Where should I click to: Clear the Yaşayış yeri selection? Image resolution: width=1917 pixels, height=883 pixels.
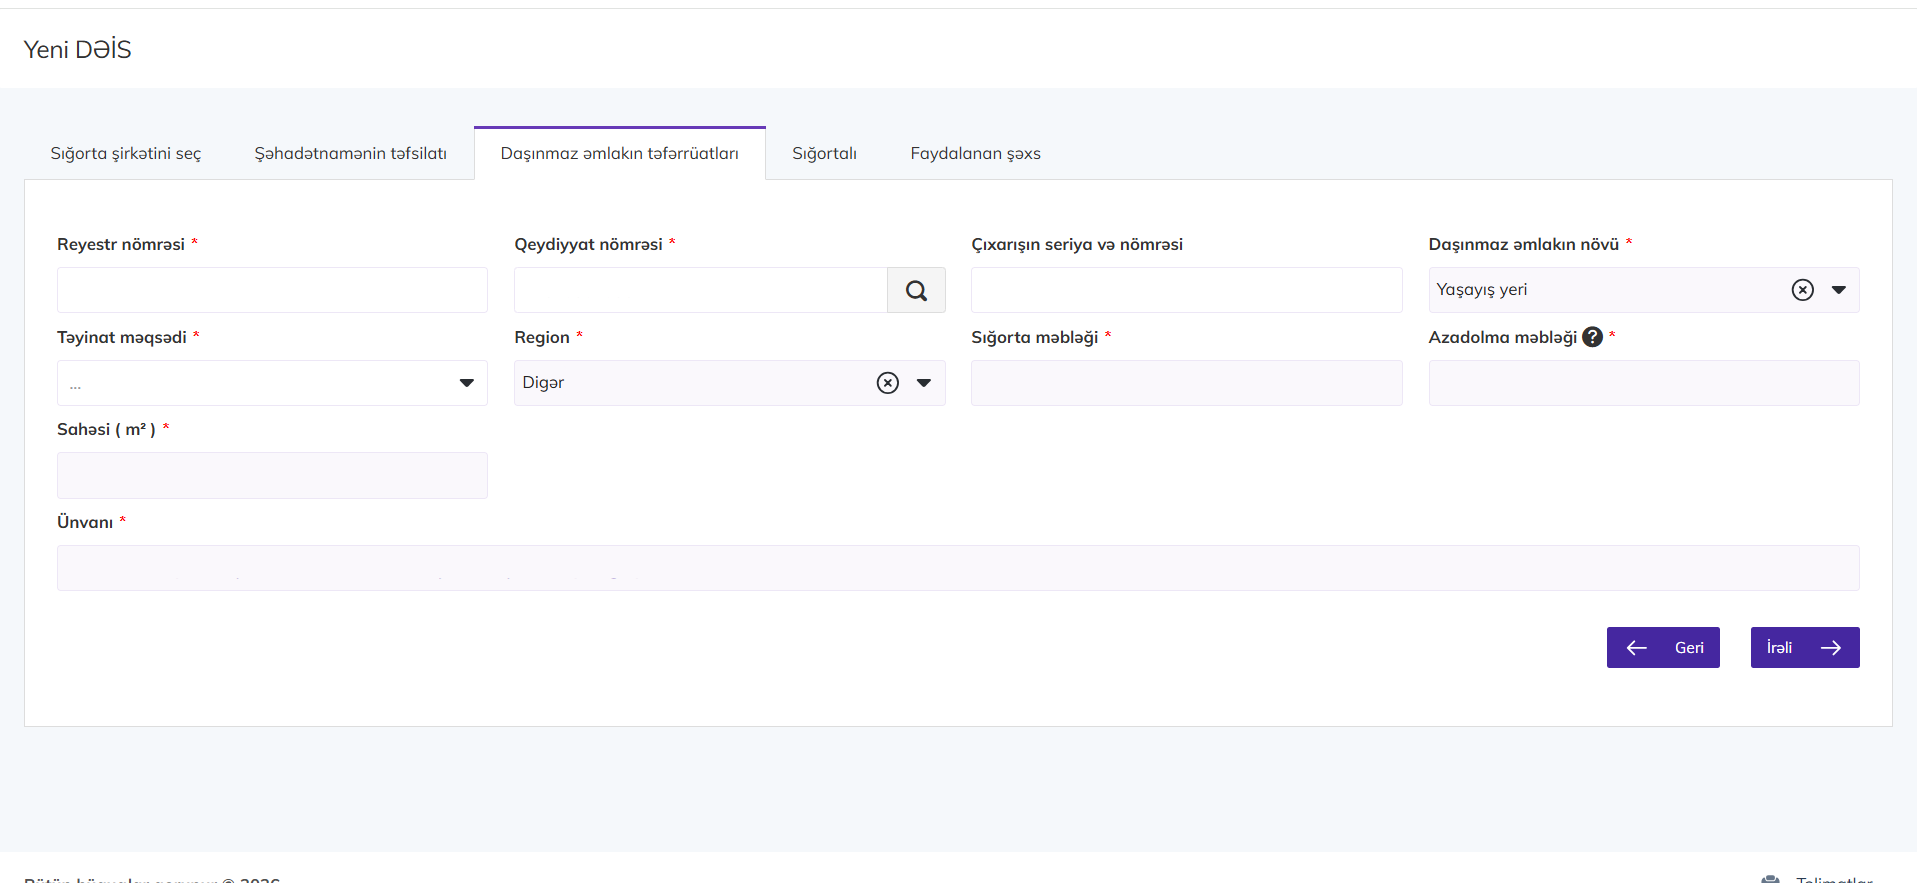point(1802,290)
